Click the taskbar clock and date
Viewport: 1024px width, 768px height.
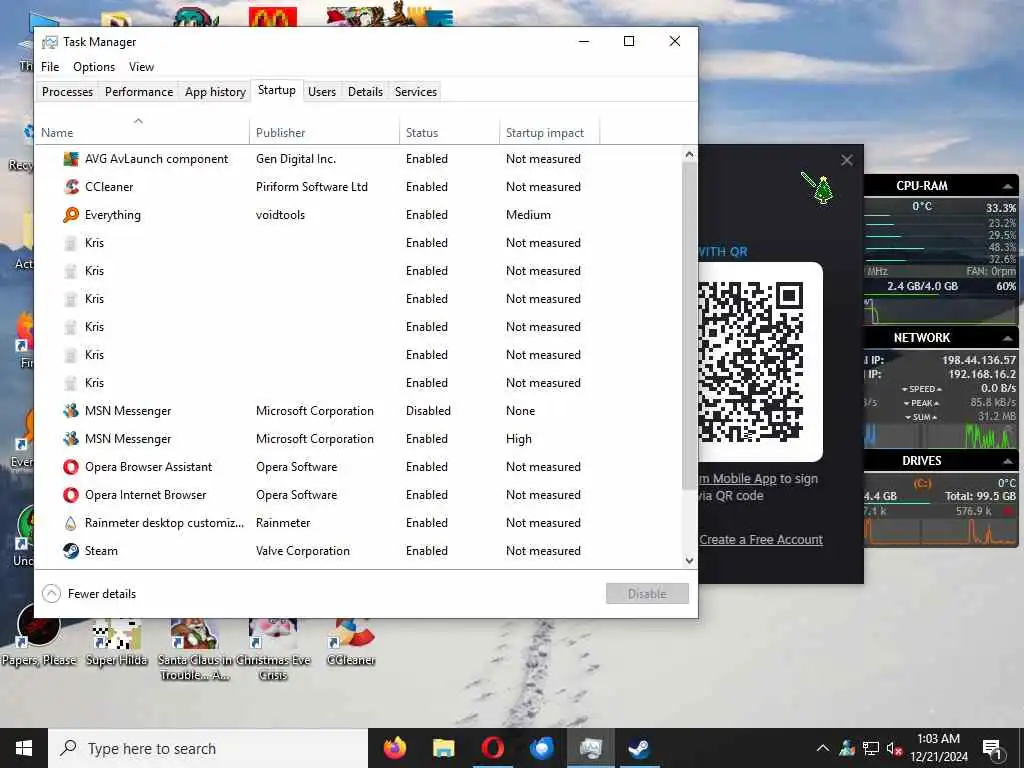coord(938,748)
